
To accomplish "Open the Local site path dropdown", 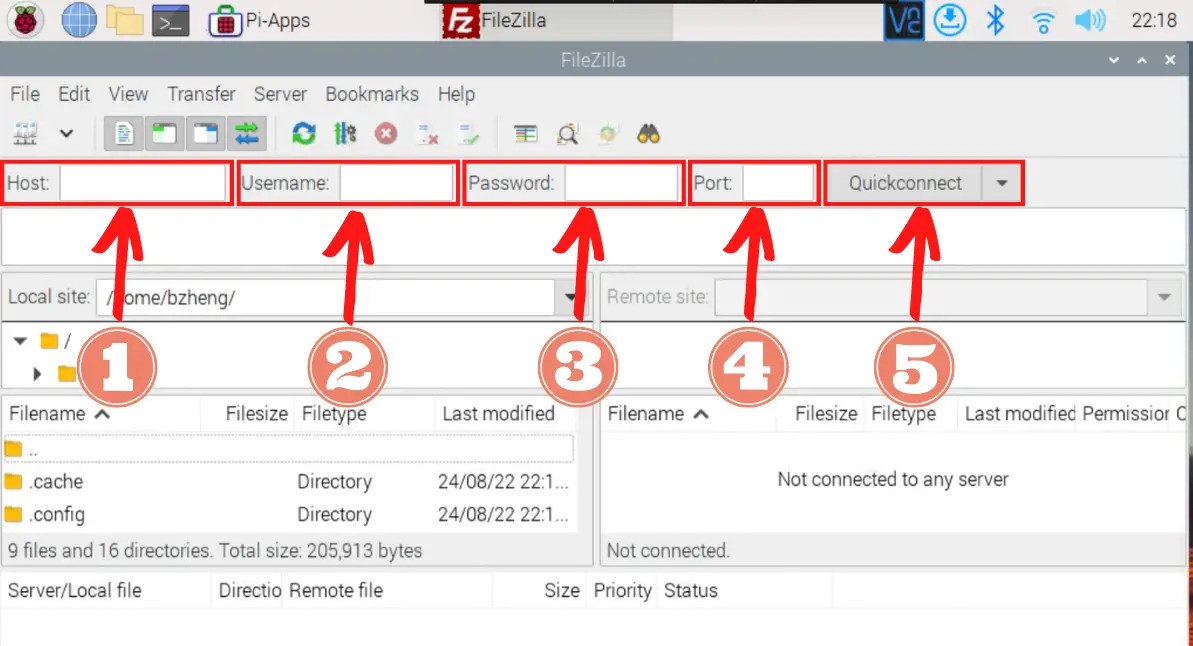I will (570, 297).
